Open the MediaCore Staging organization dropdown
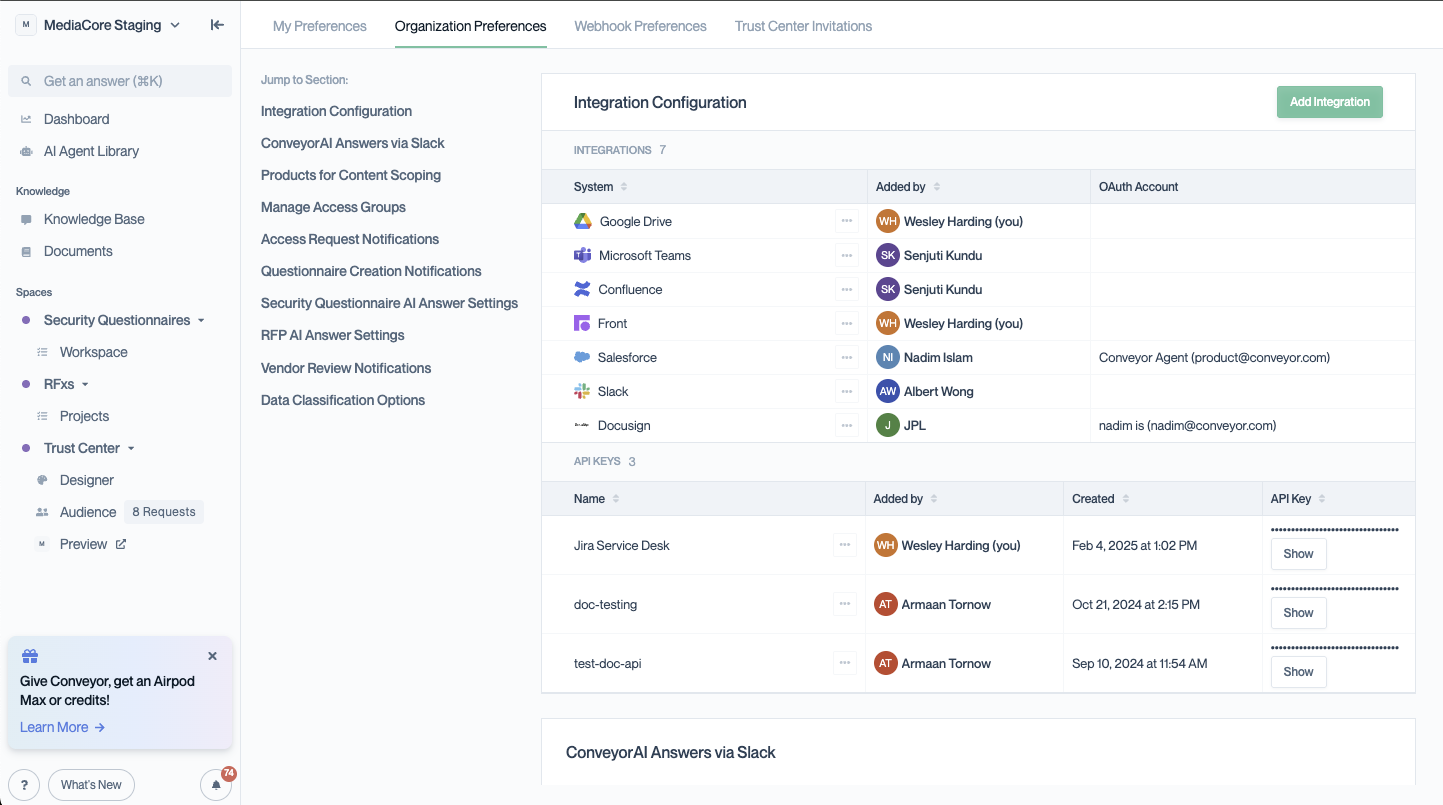 (x=99, y=25)
